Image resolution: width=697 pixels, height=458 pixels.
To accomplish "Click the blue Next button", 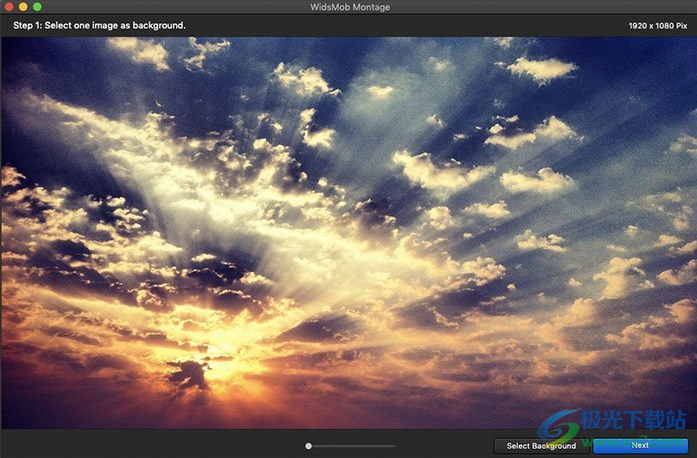I will (x=640, y=446).
